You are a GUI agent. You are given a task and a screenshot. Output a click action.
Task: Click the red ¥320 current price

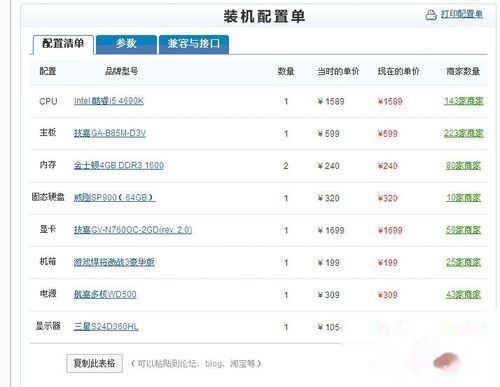[x=387, y=198]
